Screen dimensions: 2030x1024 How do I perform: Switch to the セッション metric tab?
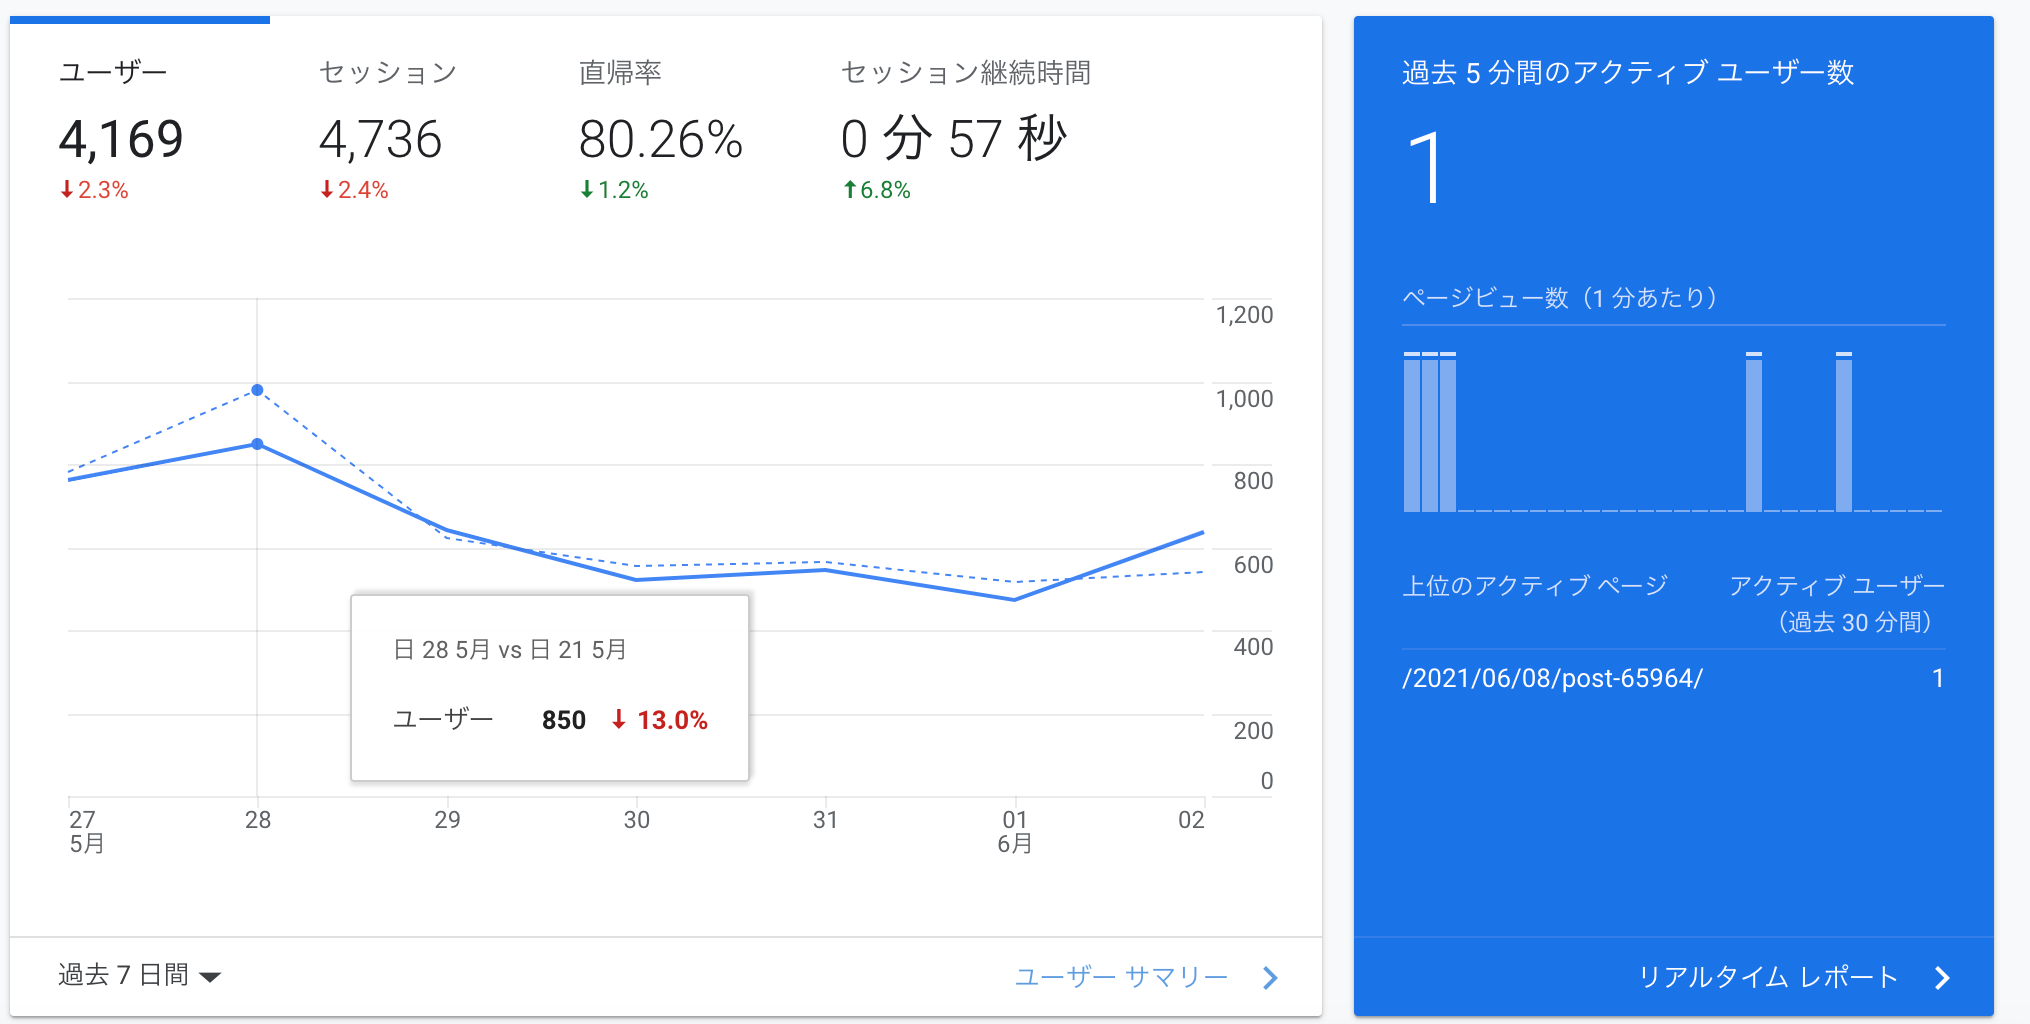click(x=388, y=71)
